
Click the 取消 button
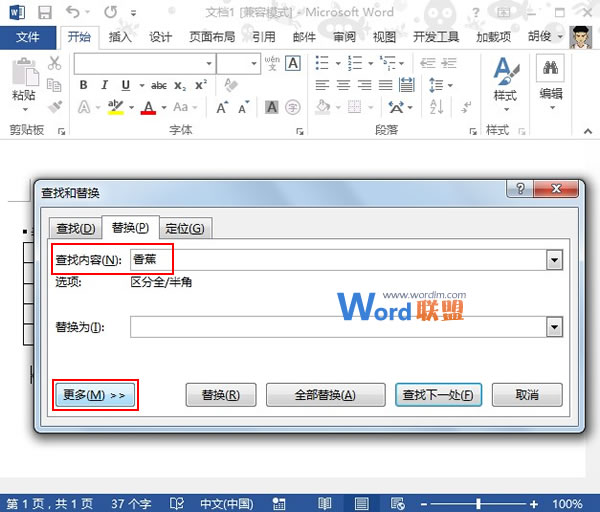pyautogui.click(x=527, y=395)
